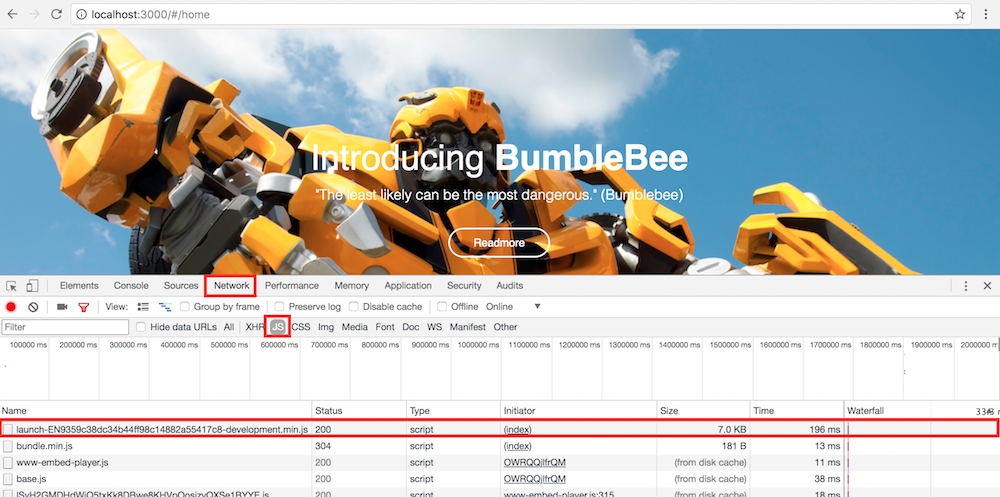The height and width of the screenshot is (497, 1000).
Task: Enable Group by frame checkbox
Action: point(184,307)
